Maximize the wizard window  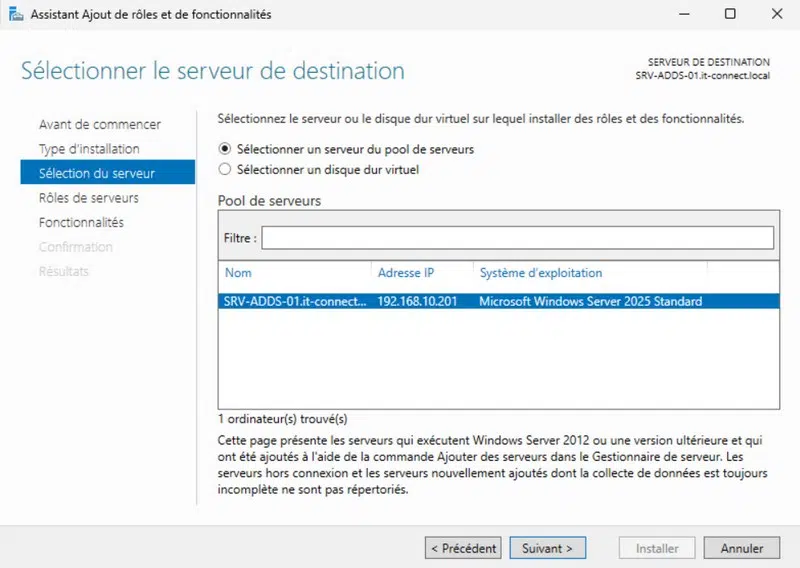[x=730, y=14]
